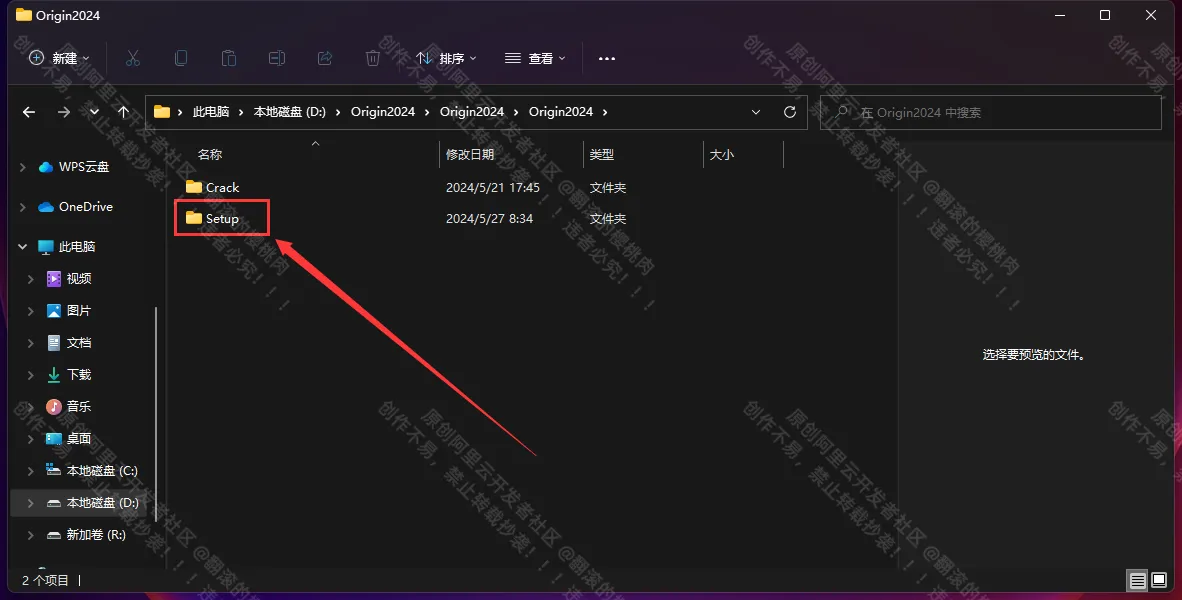Click the Copy icon in toolbar
The width and height of the screenshot is (1182, 600).
(x=181, y=58)
